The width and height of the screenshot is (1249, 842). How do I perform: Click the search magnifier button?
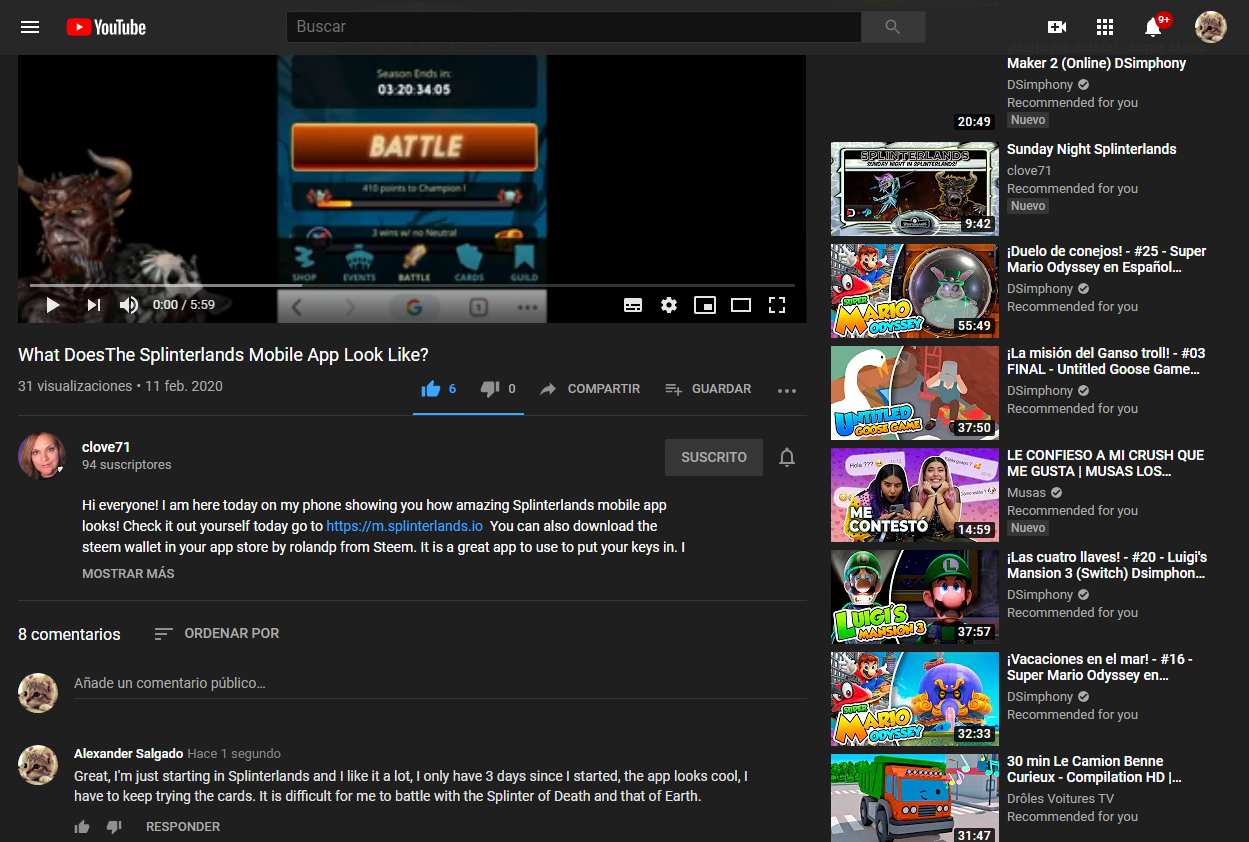click(x=893, y=27)
